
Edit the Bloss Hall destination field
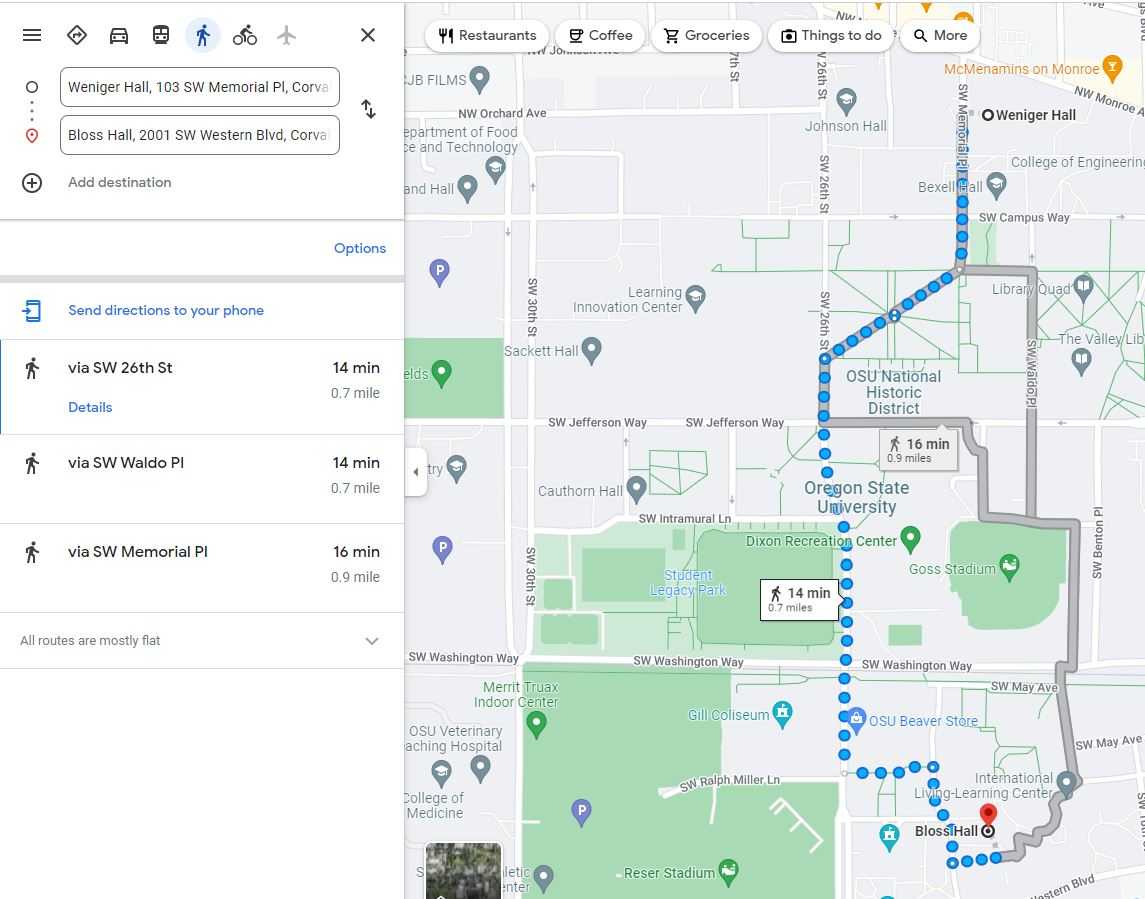(199, 135)
